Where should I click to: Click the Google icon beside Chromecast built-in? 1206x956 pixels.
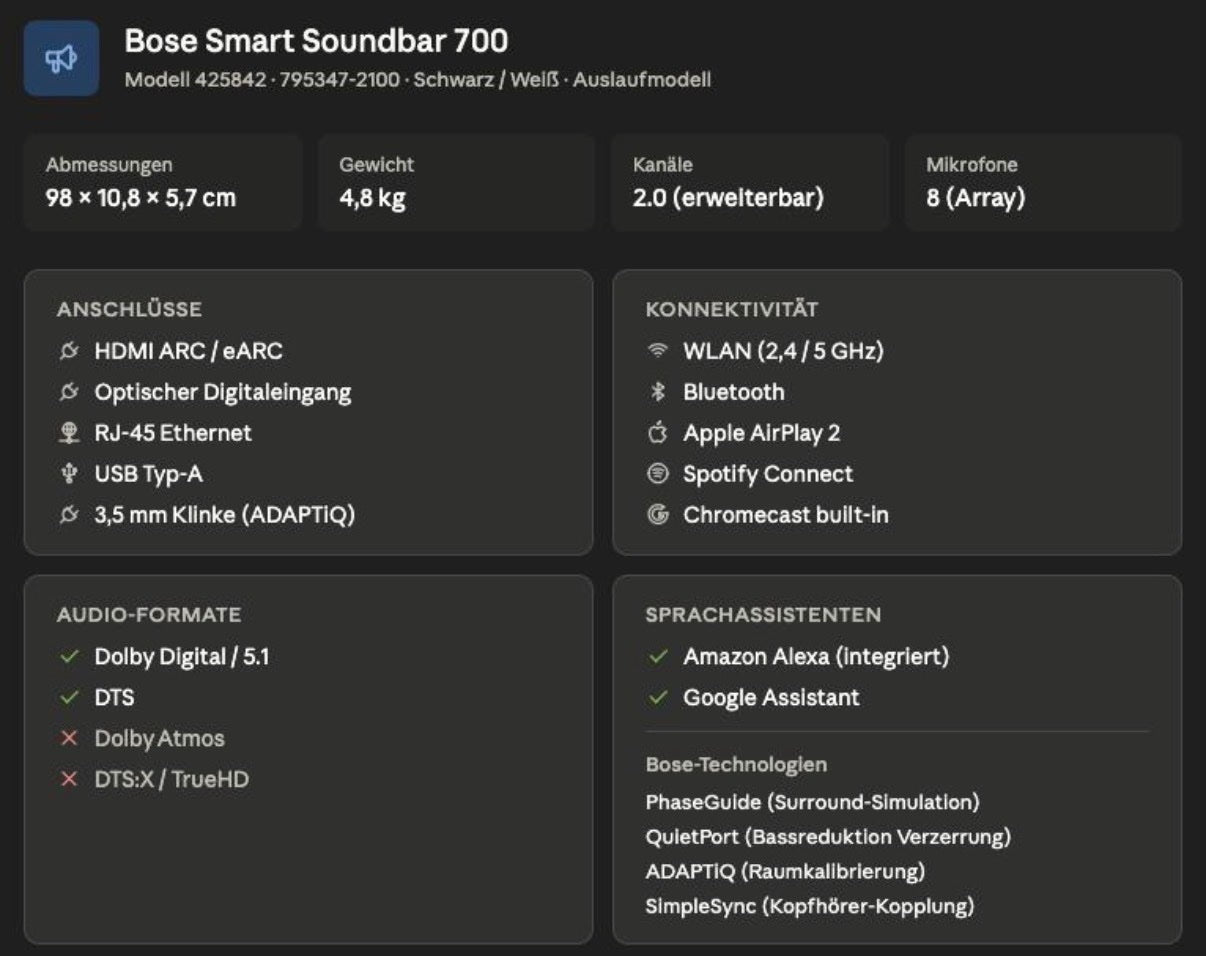pyautogui.click(x=657, y=515)
